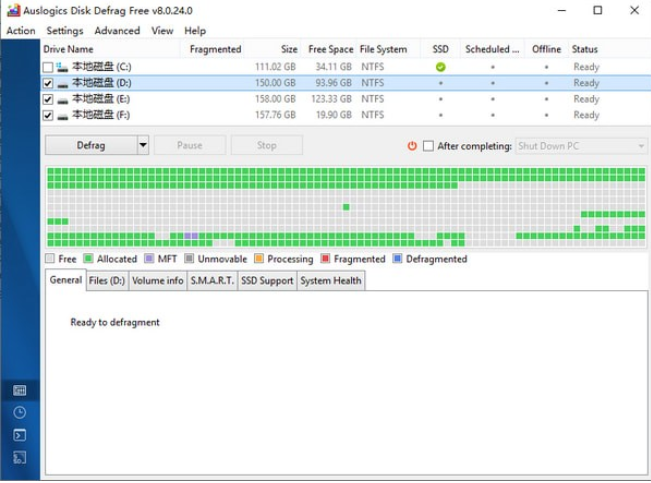Open the Advanced menu
651x483 pixels.
tap(117, 31)
